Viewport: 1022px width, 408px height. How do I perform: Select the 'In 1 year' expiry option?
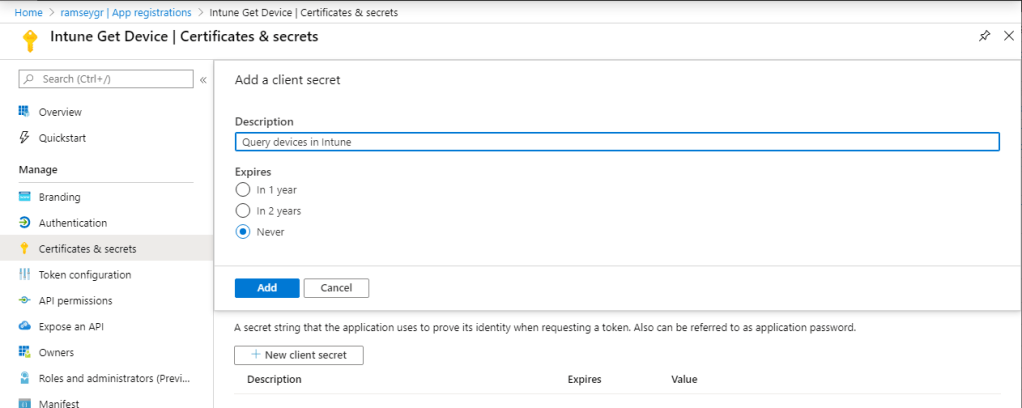coord(242,189)
